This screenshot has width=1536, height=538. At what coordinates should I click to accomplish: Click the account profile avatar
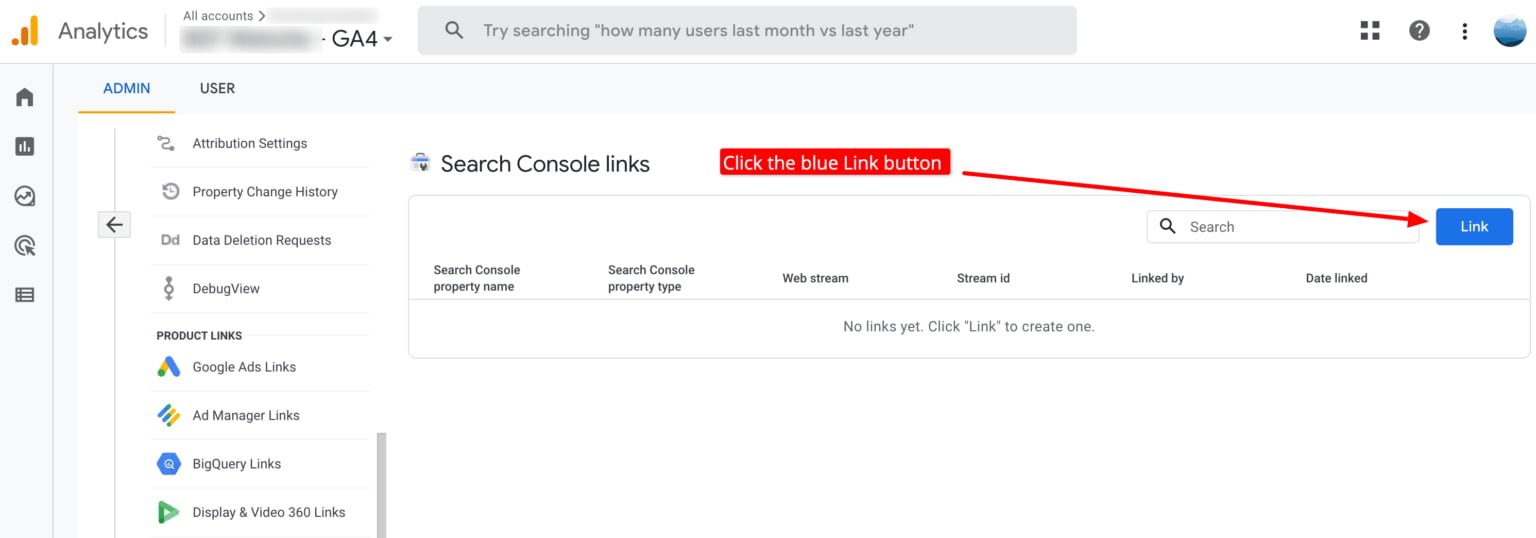pos(1510,31)
